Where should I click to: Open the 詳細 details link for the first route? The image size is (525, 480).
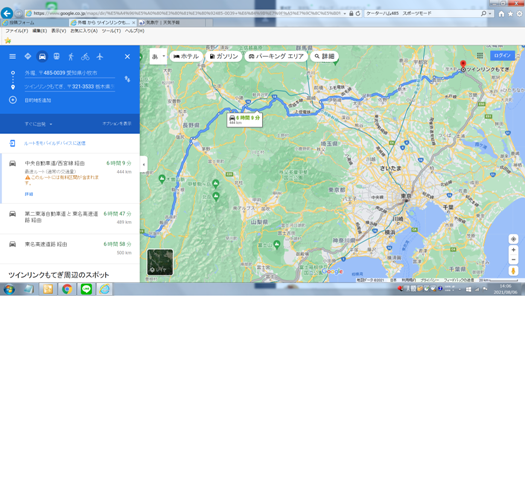pyautogui.click(x=29, y=194)
